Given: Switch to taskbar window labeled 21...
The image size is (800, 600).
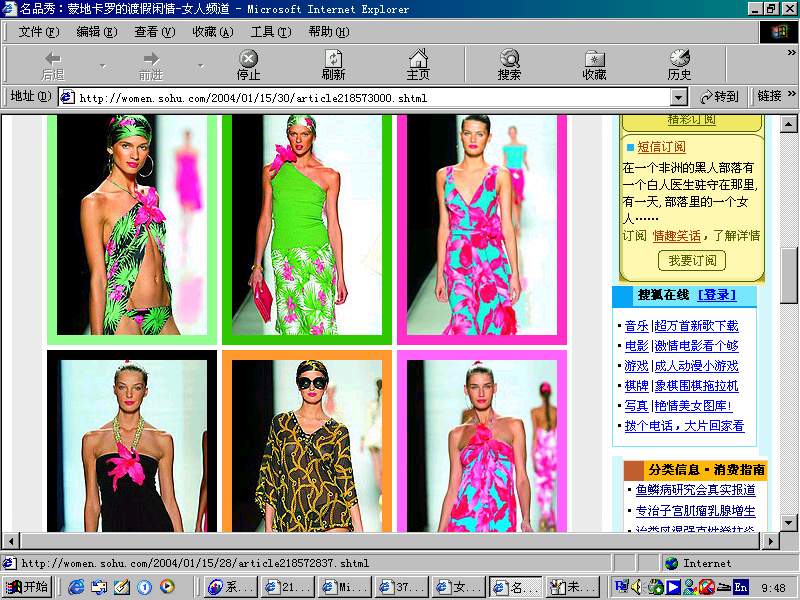Looking at the screenshot, I should click(286, 587).
